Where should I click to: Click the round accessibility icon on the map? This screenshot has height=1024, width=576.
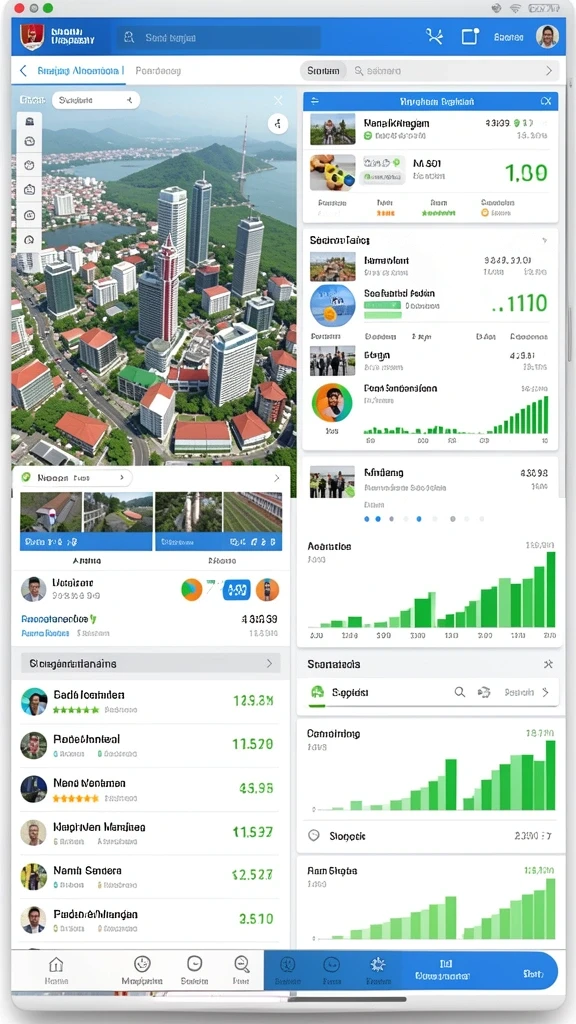[x=278, y=123]
